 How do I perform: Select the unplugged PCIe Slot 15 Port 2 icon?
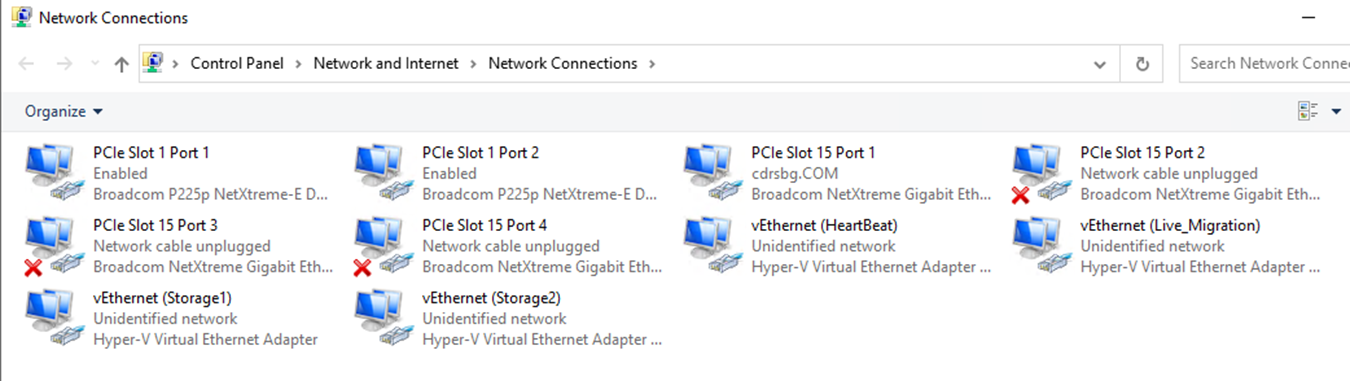pyautogui.click(x=1039, y=173)
